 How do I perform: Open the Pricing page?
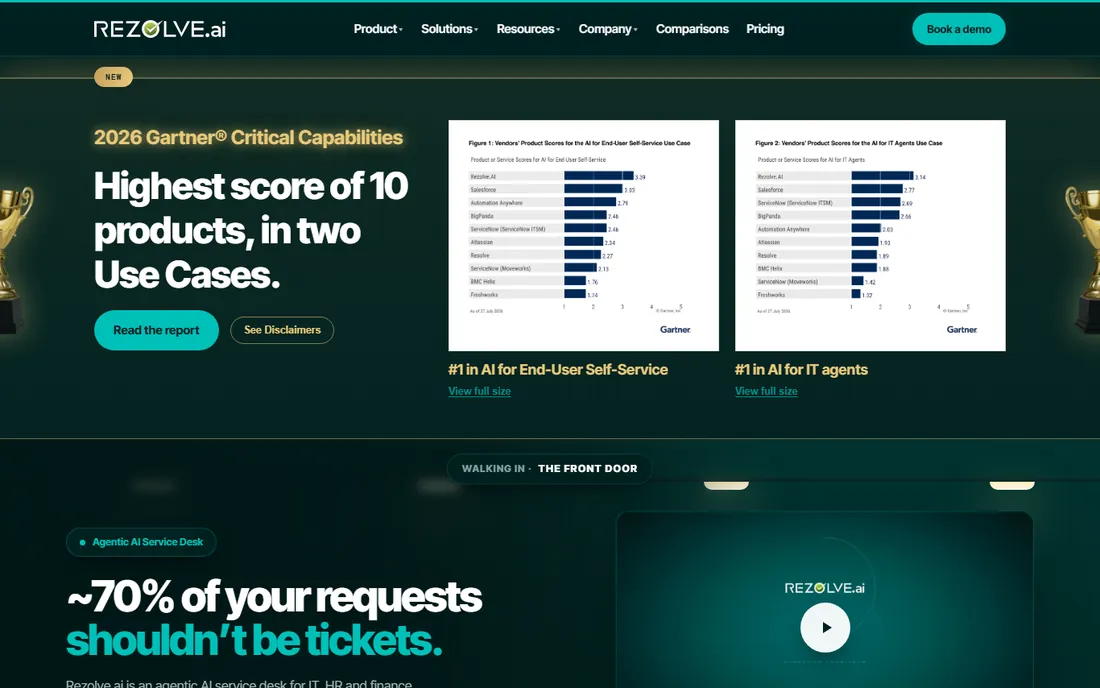click(x=765, y=29)
